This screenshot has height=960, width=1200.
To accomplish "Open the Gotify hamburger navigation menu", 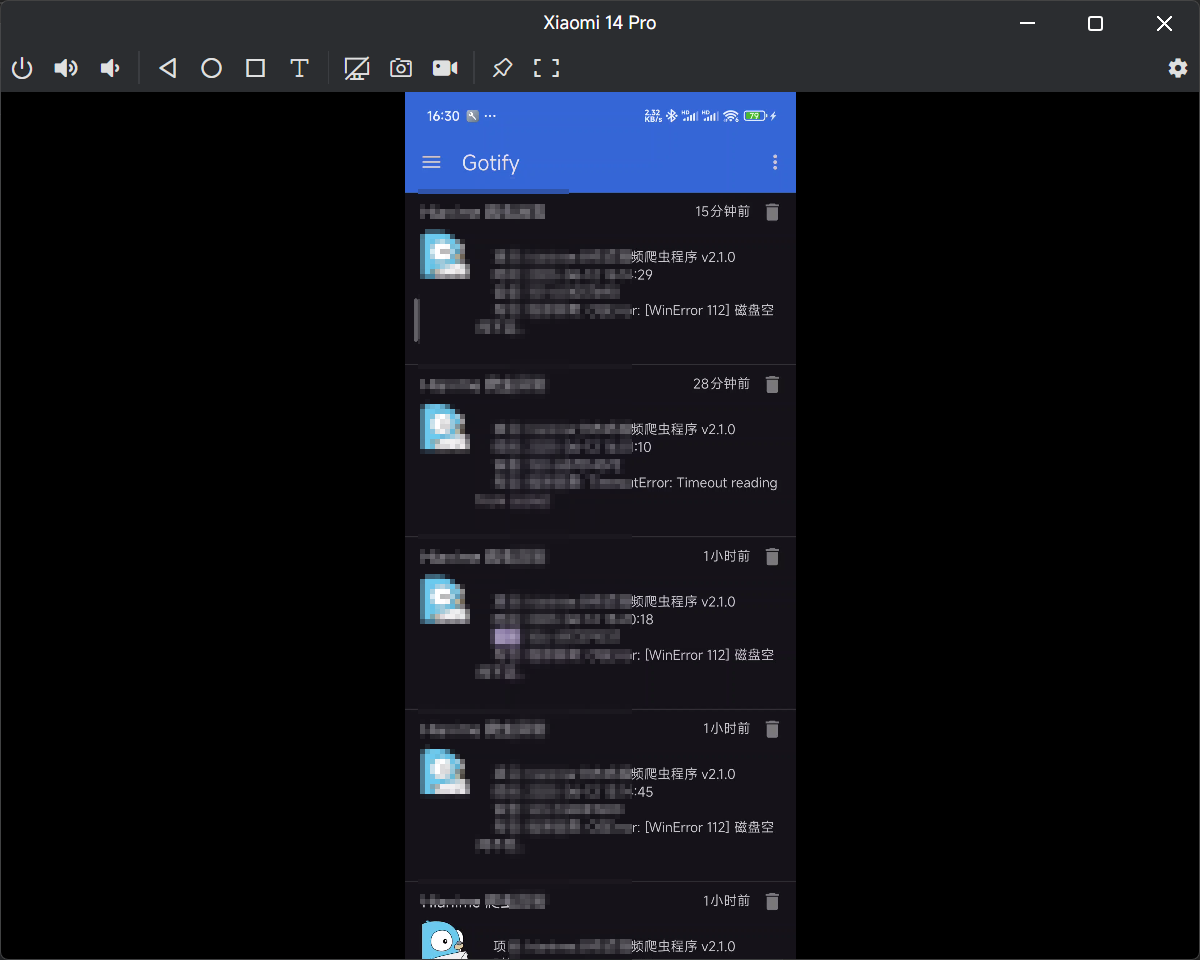I will 431,162.
